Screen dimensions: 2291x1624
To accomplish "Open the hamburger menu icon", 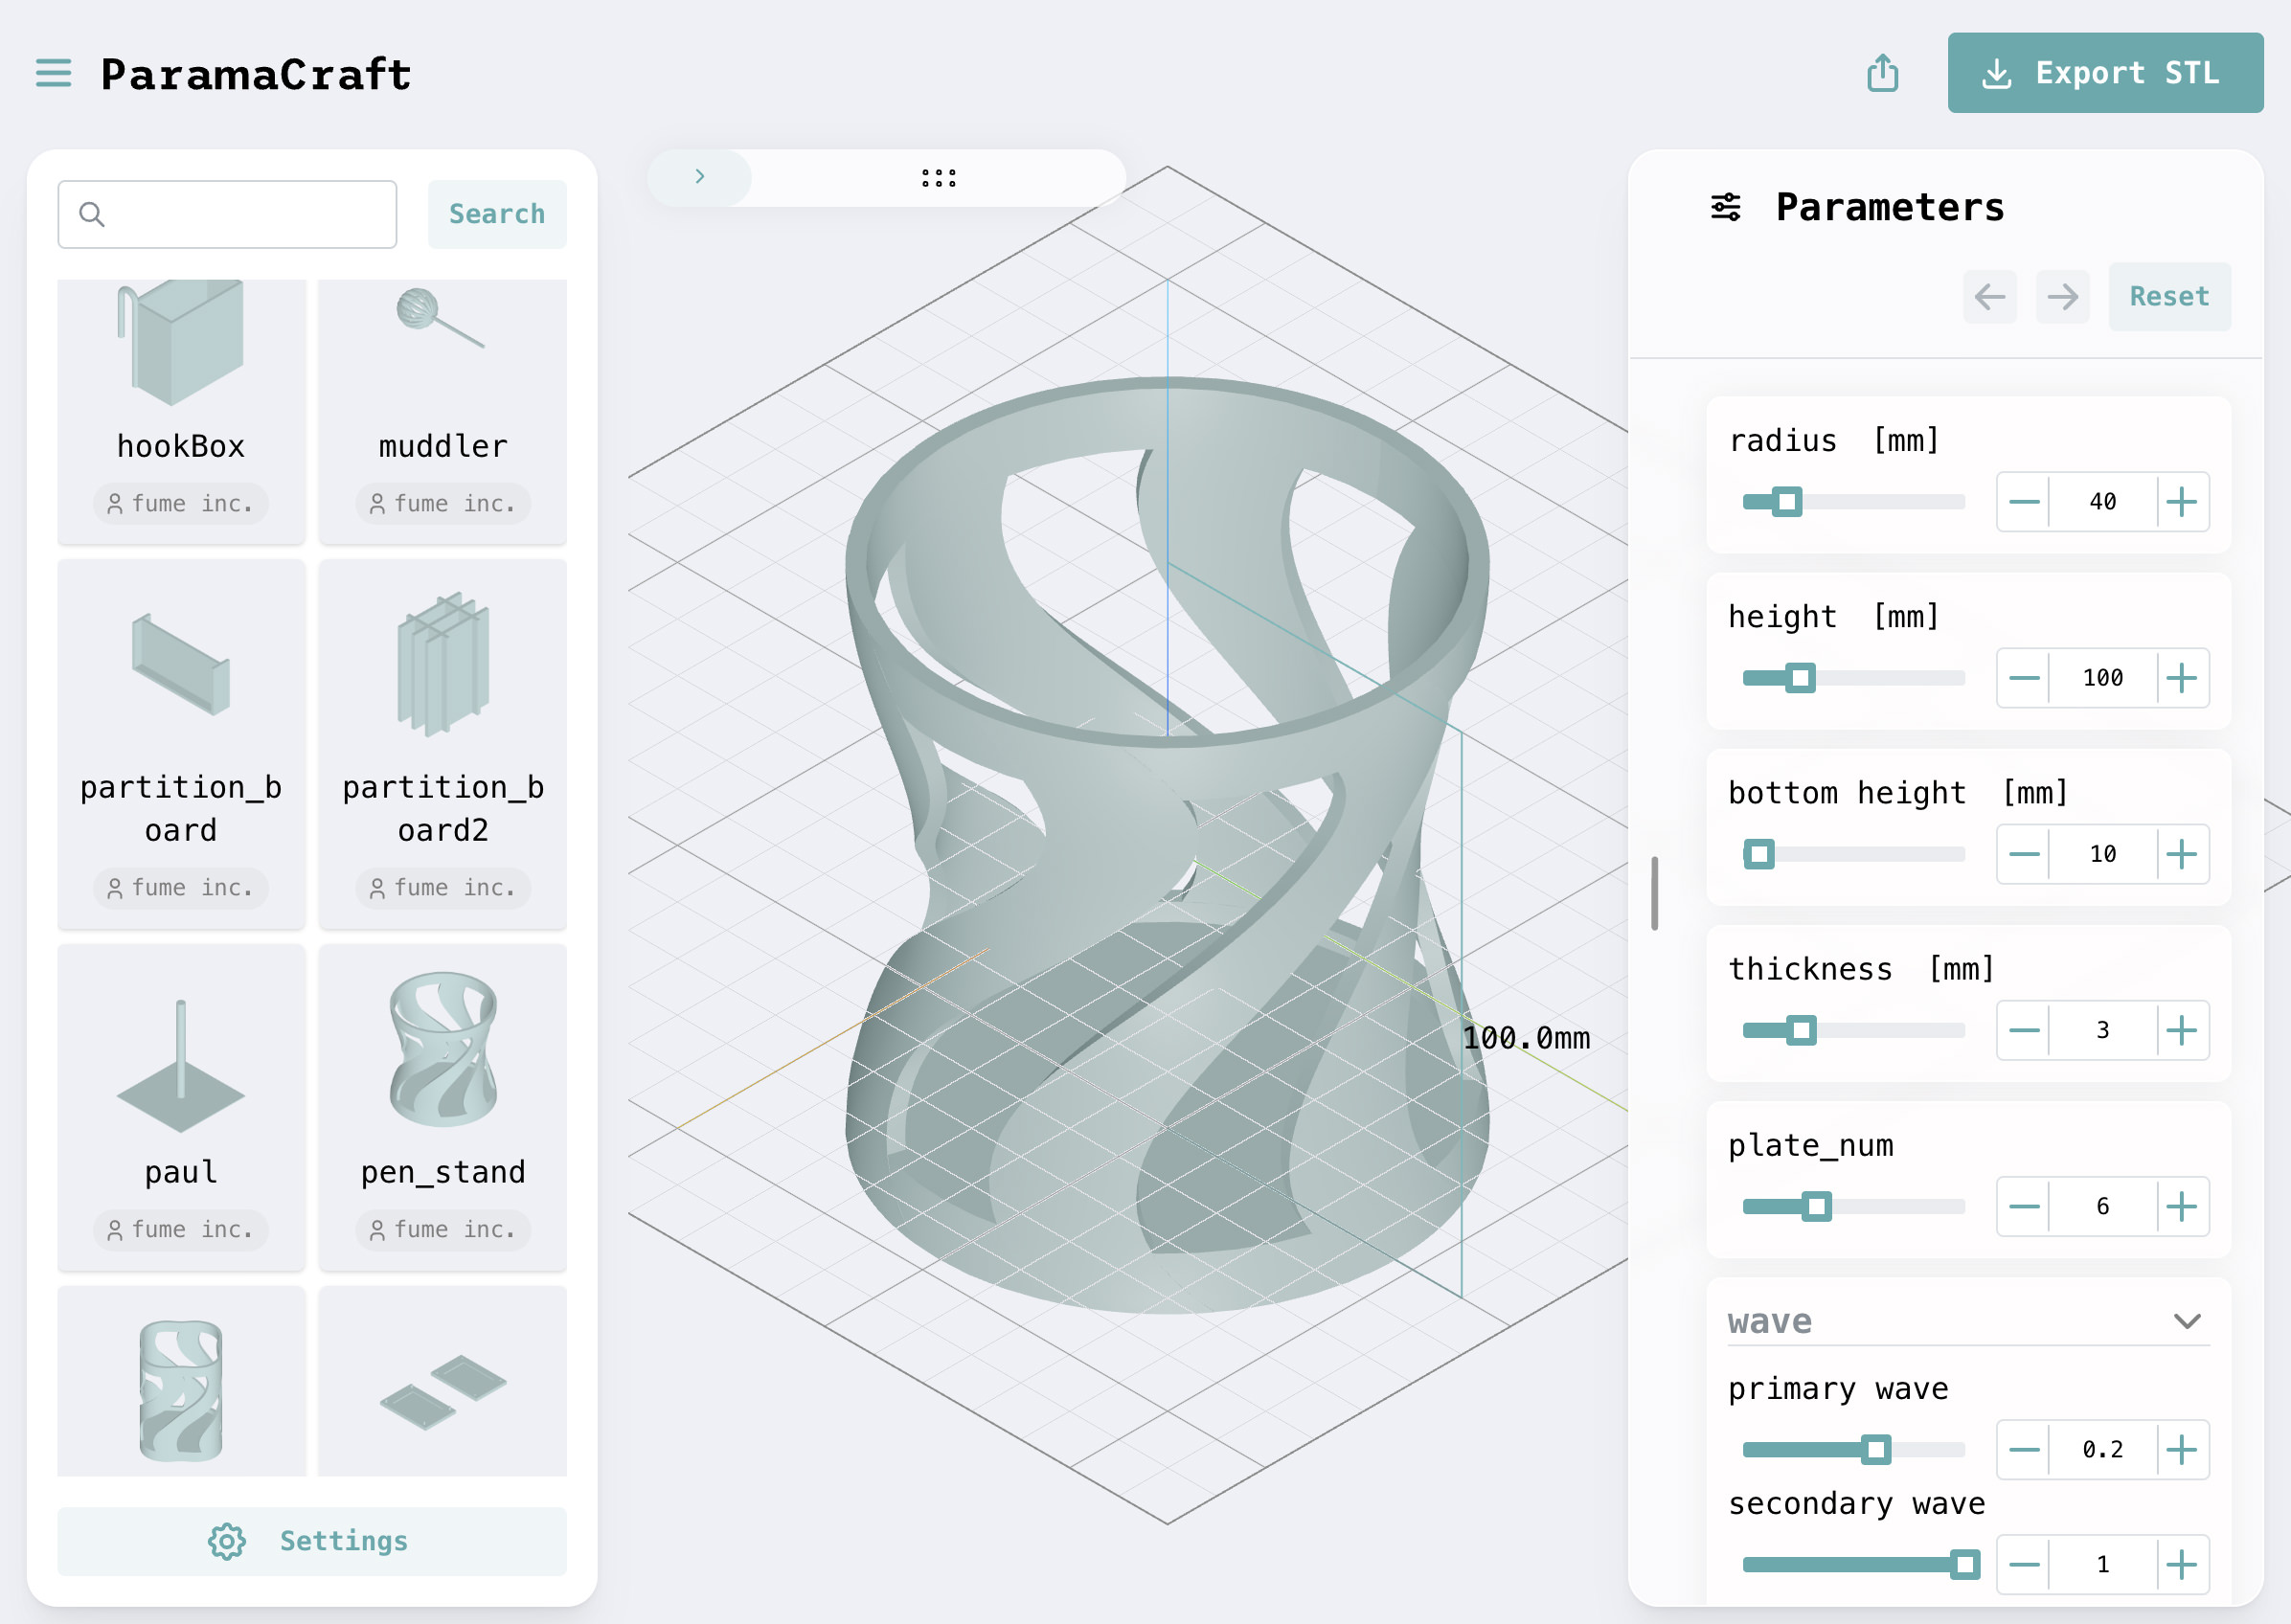I will pyautogui.click(x=52, y=73).
